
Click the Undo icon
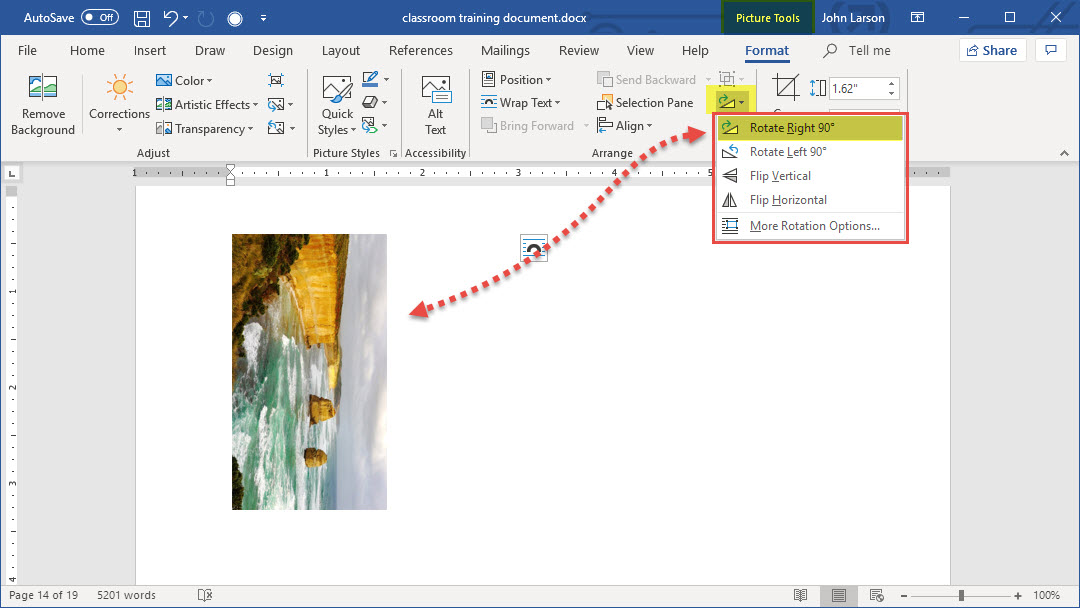tap(170, 18)
